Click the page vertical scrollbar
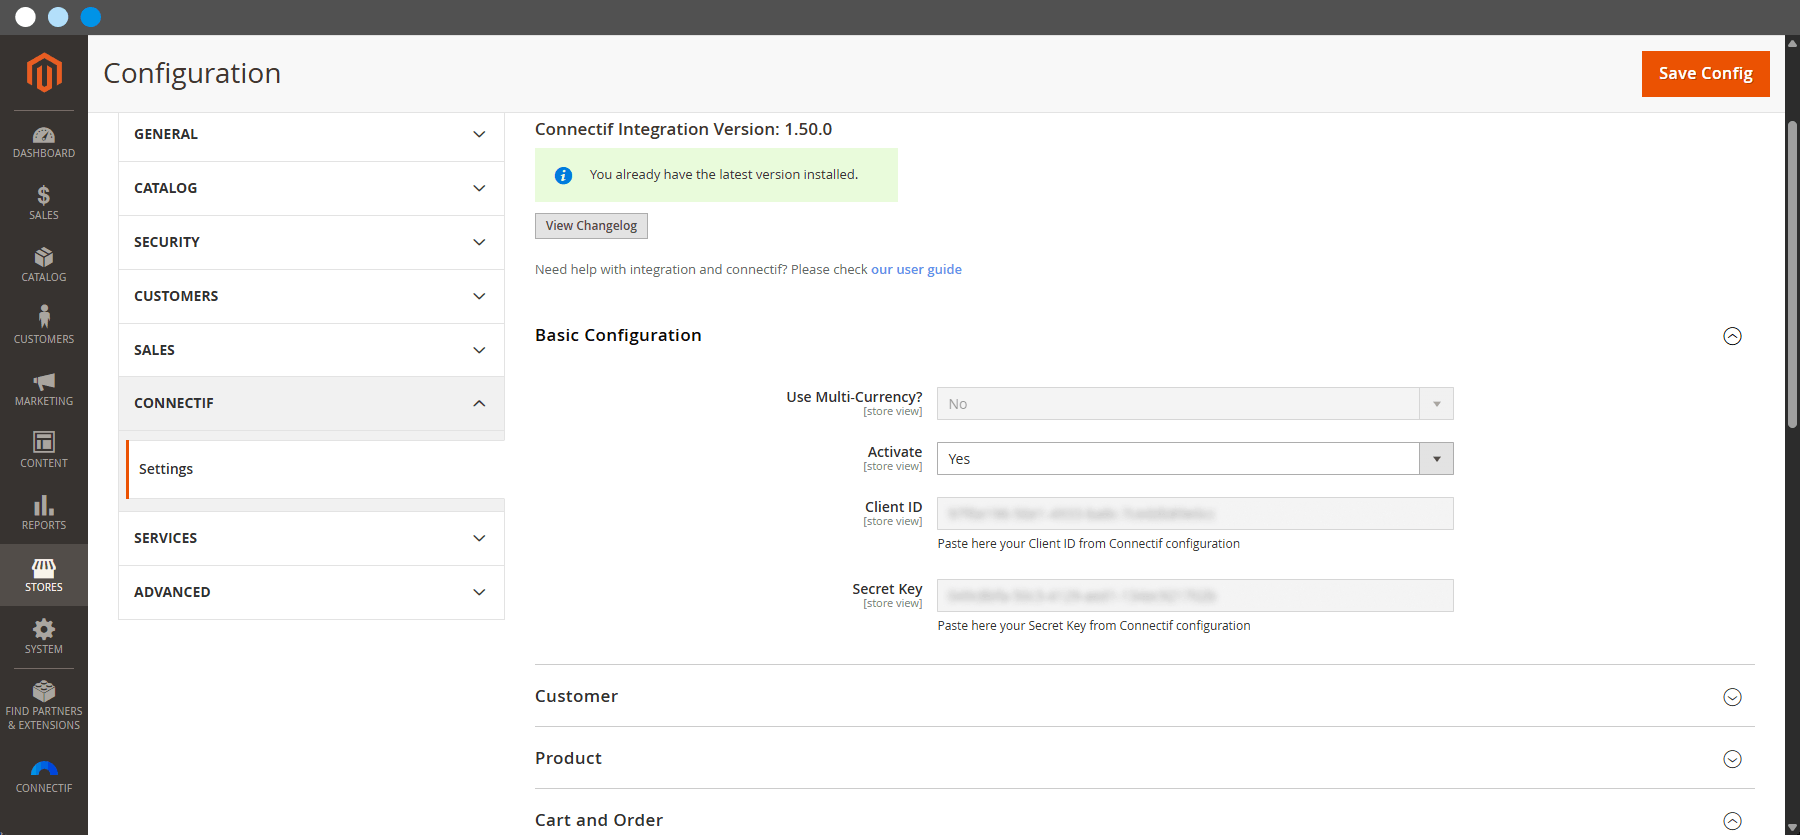Viewport: 1800px width, 835px height. point(1792,275)
